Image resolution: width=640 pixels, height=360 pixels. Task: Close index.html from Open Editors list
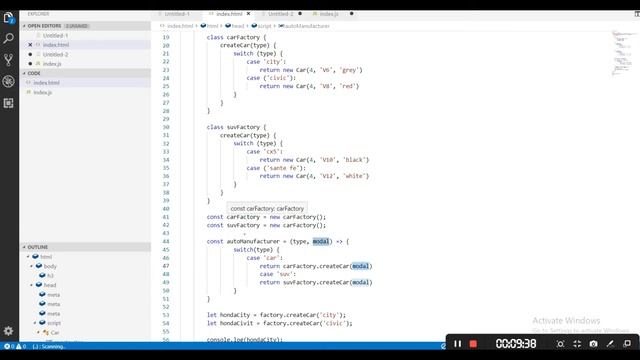(30, 45)
